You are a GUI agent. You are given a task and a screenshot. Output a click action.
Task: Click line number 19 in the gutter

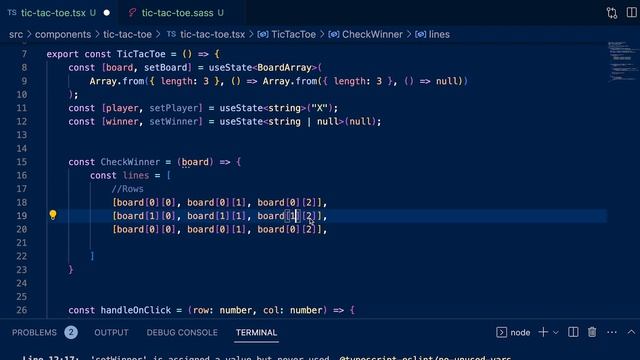point(22,216)
